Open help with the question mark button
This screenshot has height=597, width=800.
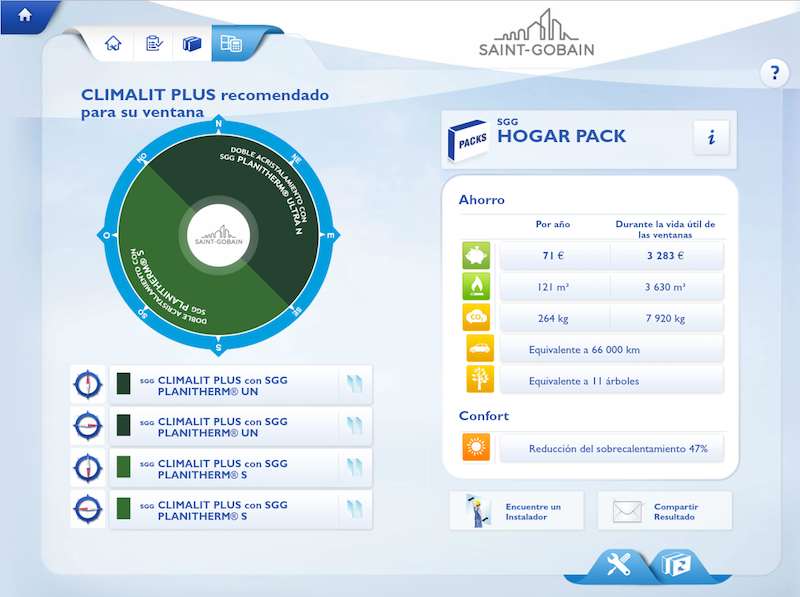pos(774,72)
